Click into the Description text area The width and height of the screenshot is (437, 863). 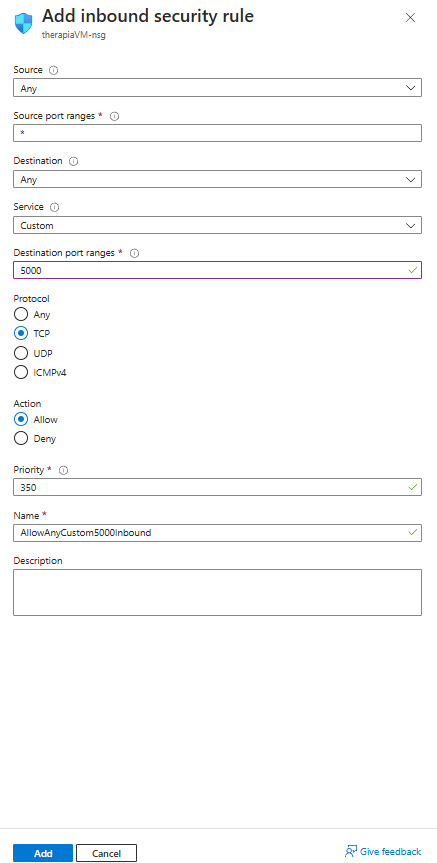tap(217, 592)
